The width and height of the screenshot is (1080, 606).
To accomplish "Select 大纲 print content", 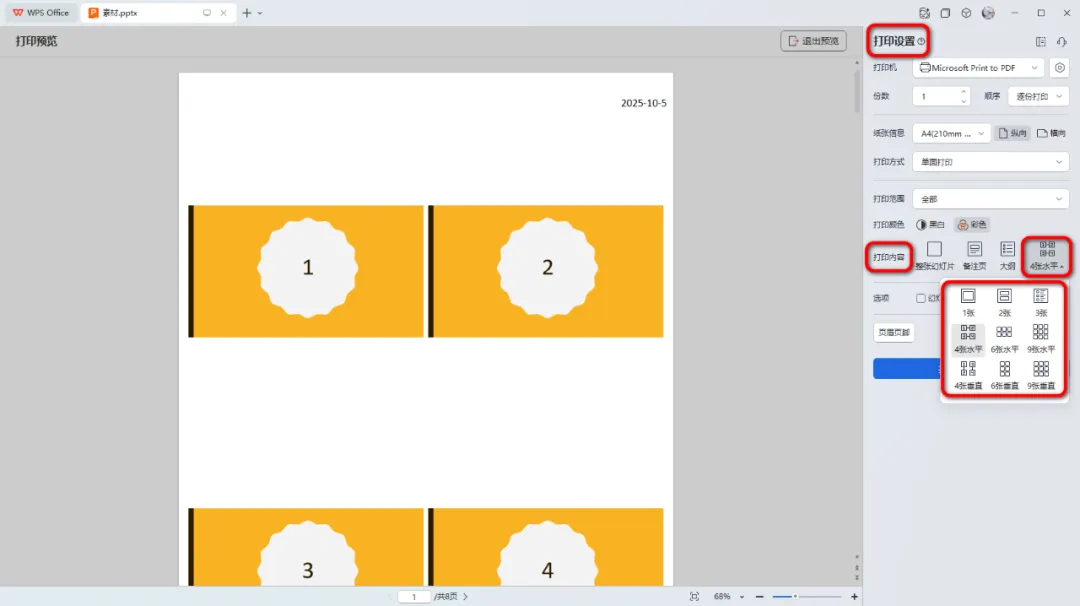I will coord(1008,255).
